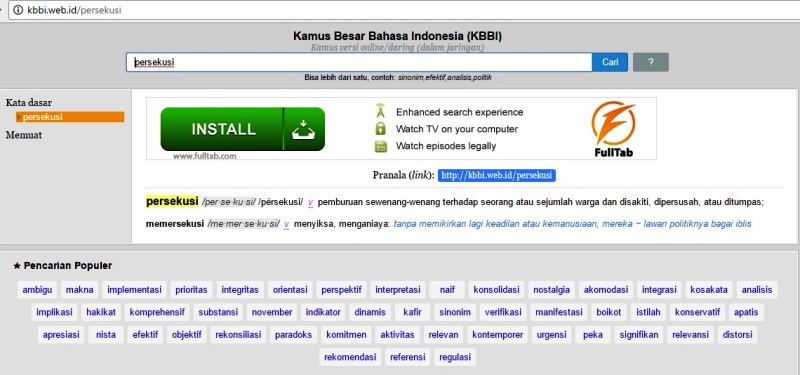The width and height of the screenshot is (800, 375).
Task: Open popular search istilah
Action: 648,312
